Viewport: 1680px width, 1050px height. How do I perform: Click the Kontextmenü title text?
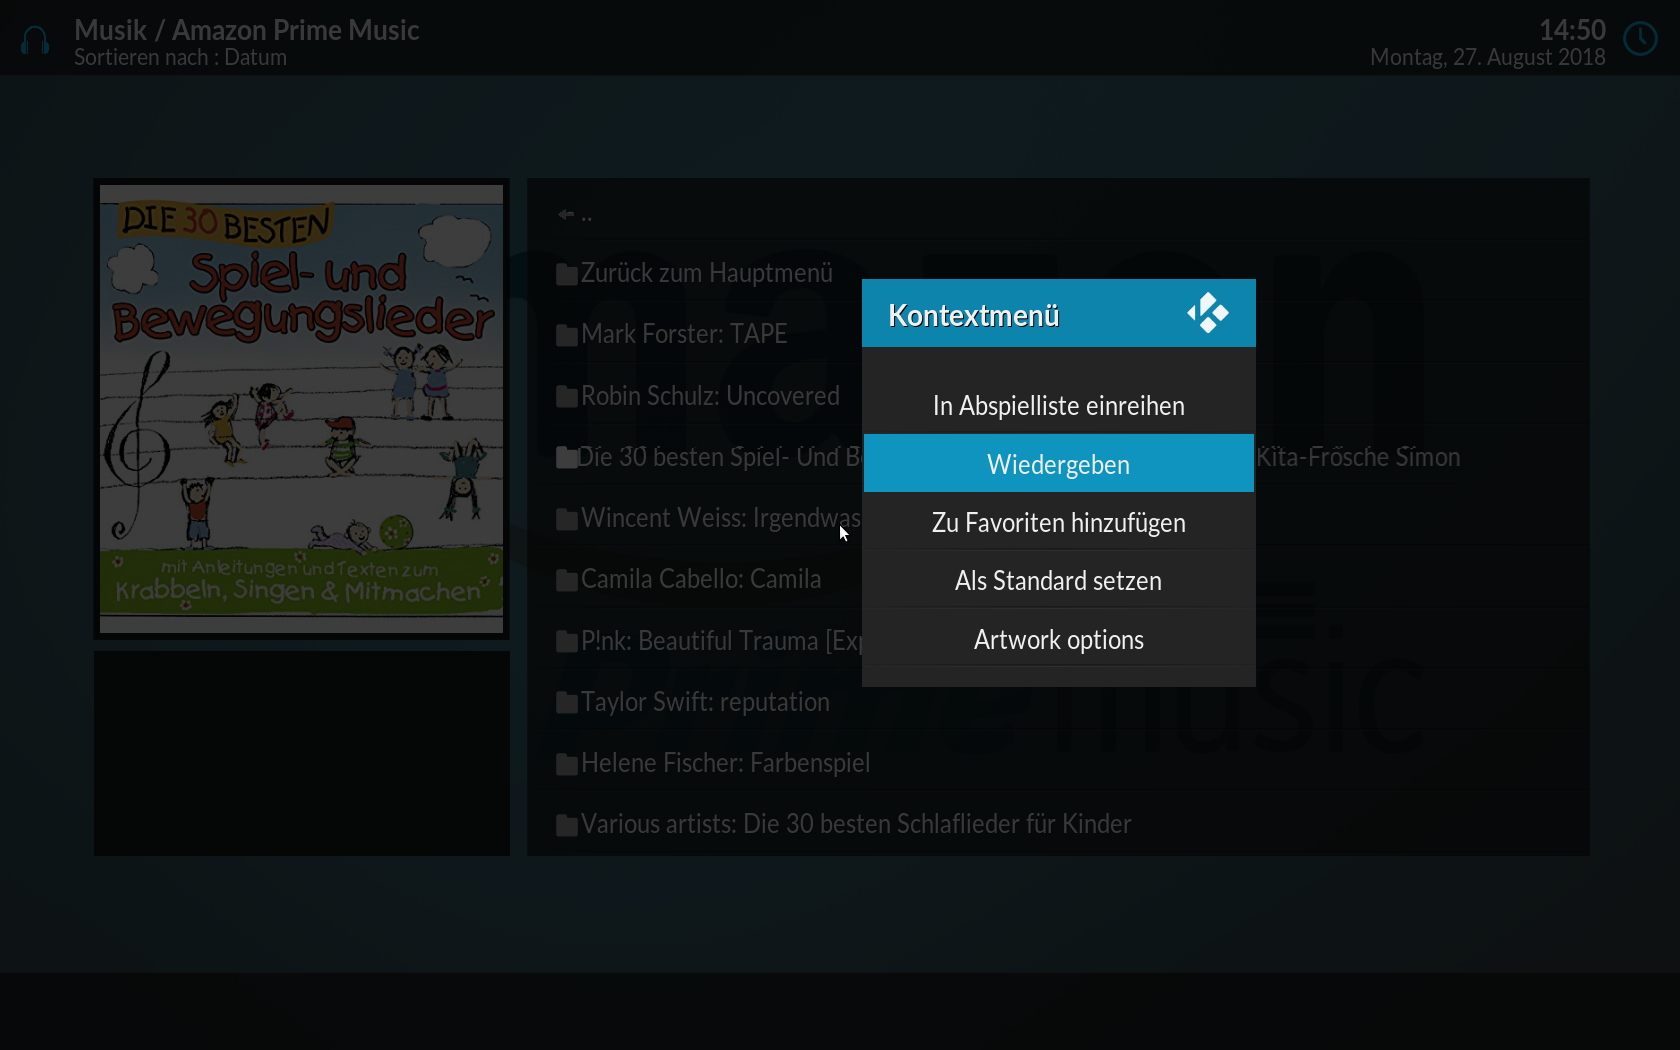tap(973, 315)
